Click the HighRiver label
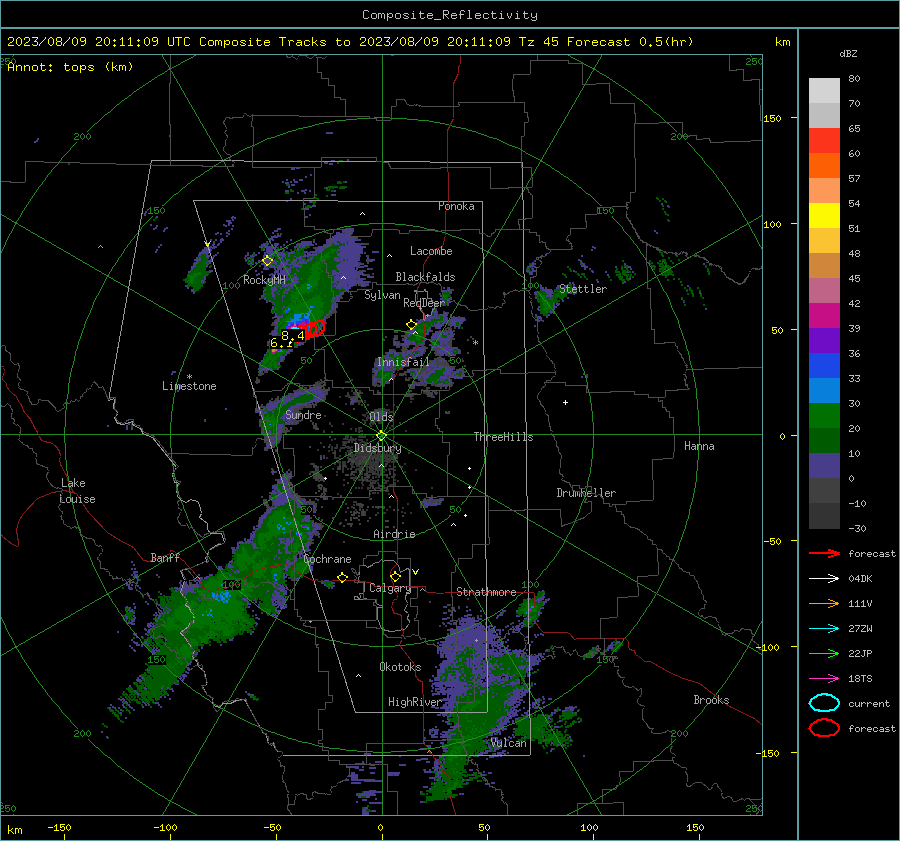 [414, 702]
